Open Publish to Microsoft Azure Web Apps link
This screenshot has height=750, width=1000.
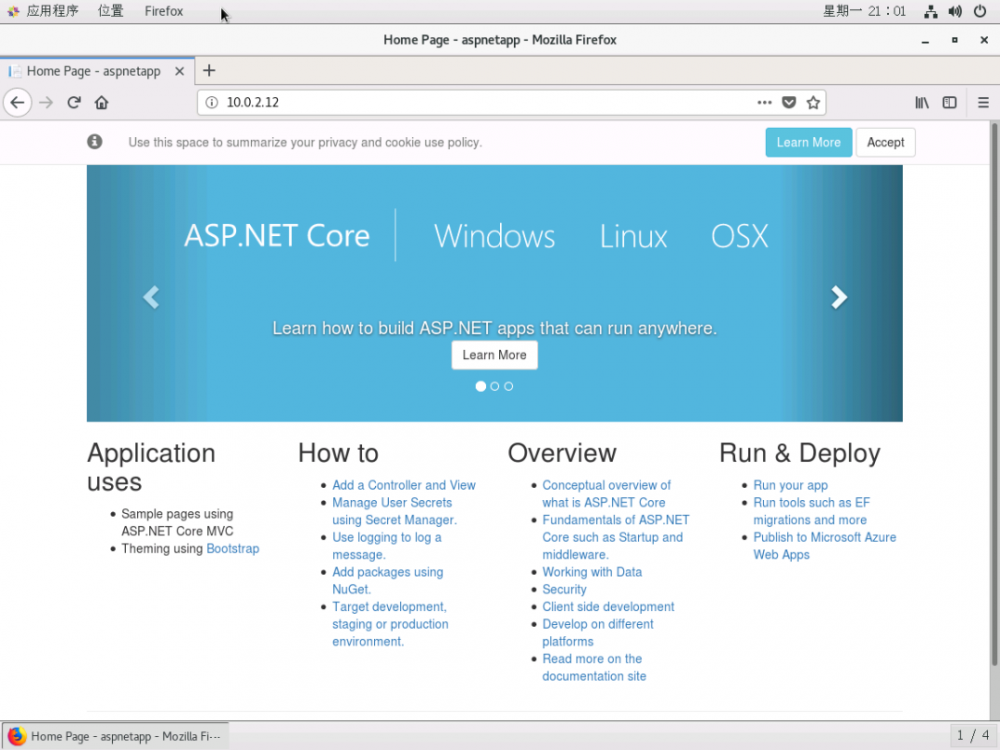[x=825, y=546]
